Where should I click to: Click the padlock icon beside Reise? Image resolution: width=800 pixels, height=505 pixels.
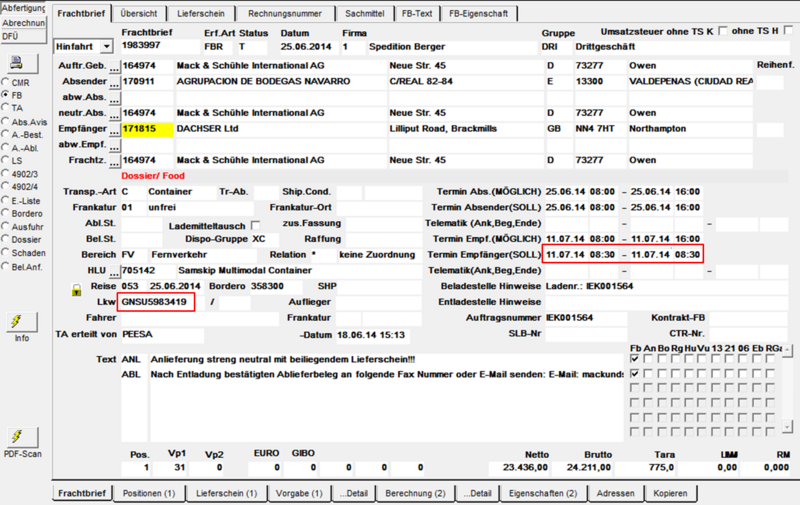click(76, 291)
